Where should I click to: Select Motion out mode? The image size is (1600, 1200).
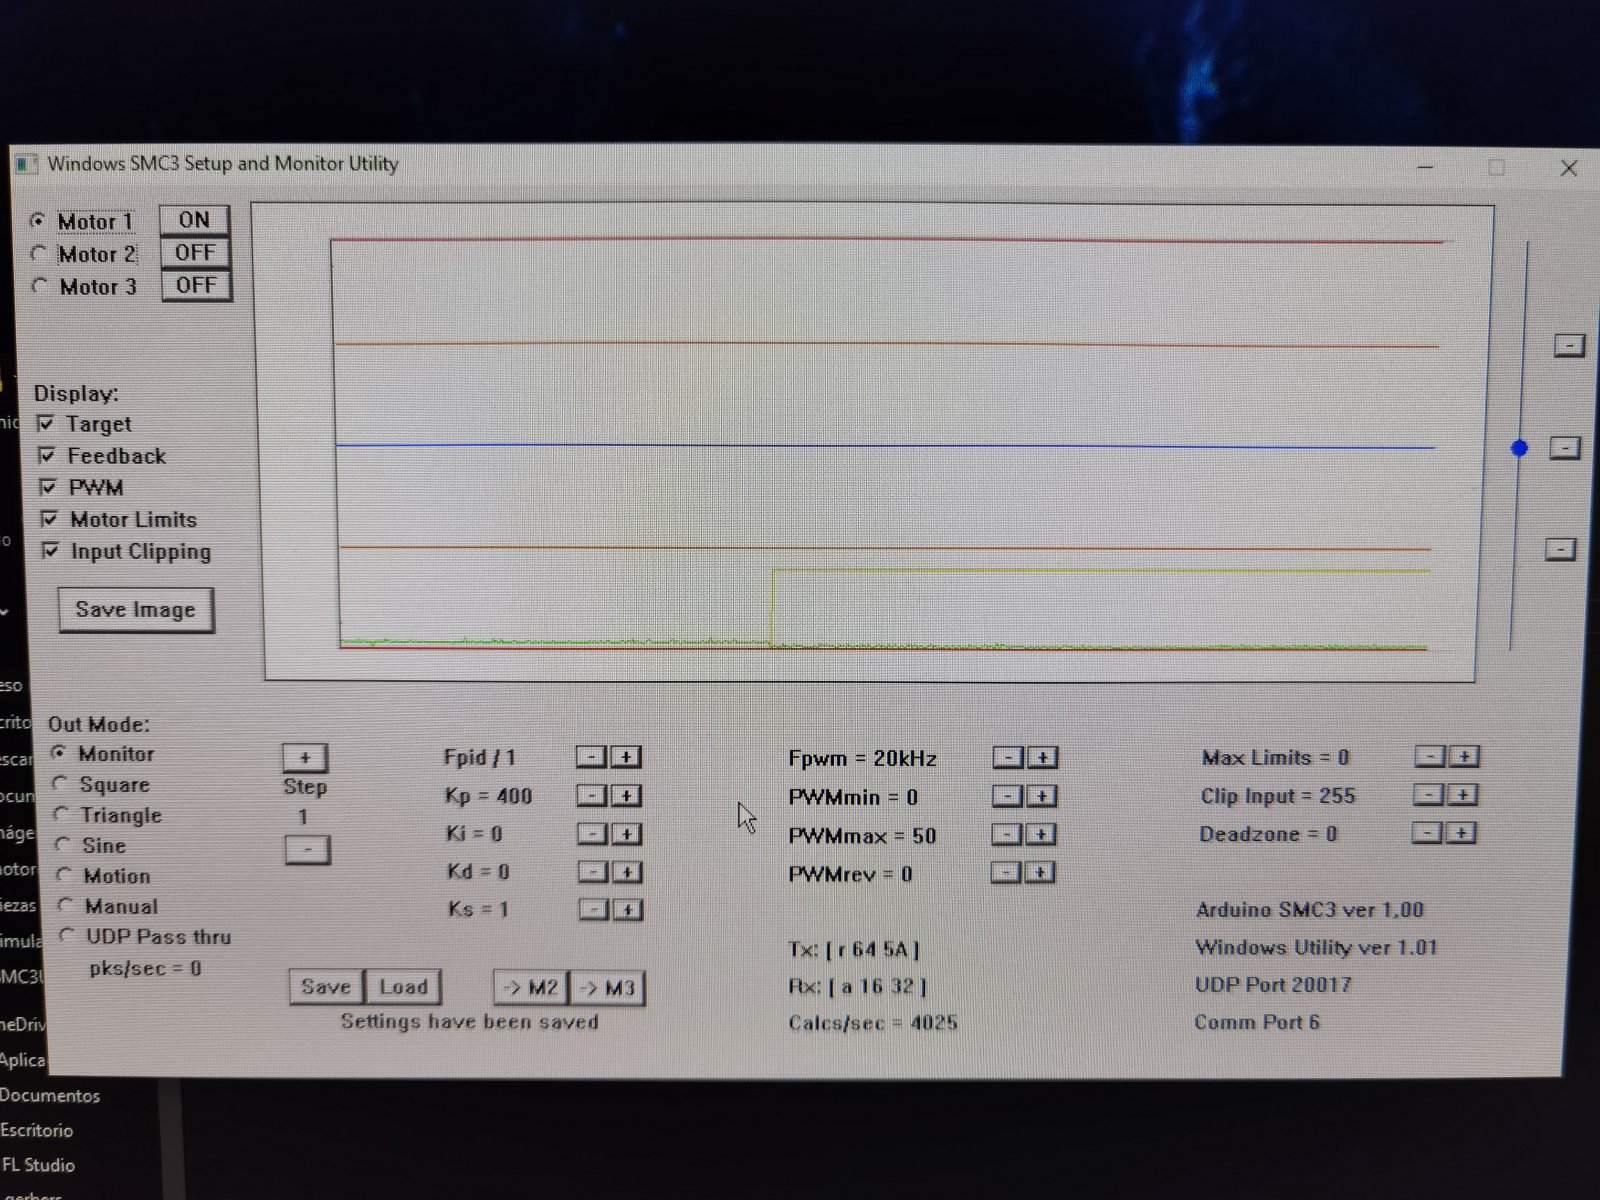coord(65,876)
